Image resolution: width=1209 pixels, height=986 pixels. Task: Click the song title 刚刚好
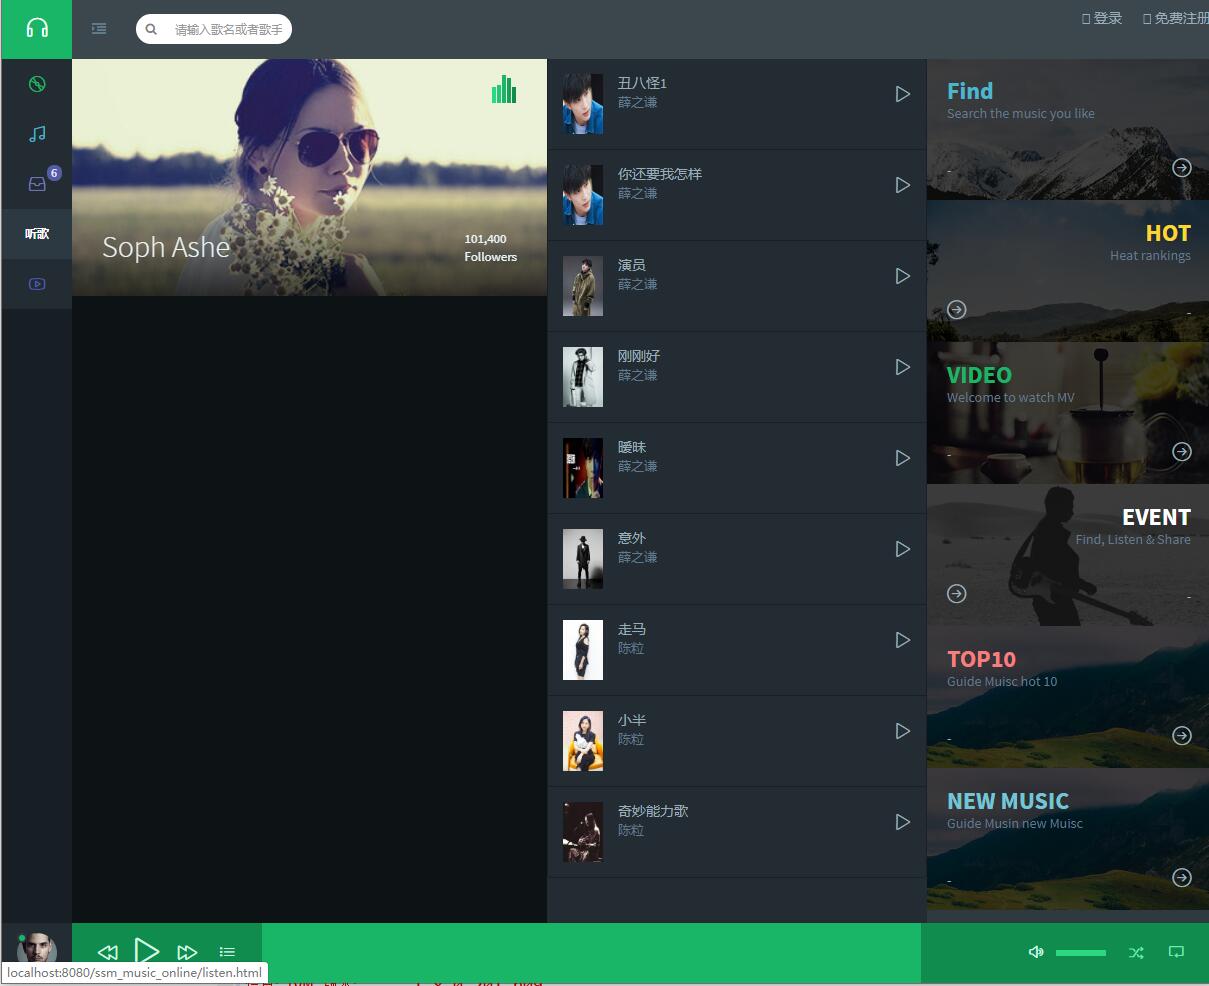coord(639,356)
